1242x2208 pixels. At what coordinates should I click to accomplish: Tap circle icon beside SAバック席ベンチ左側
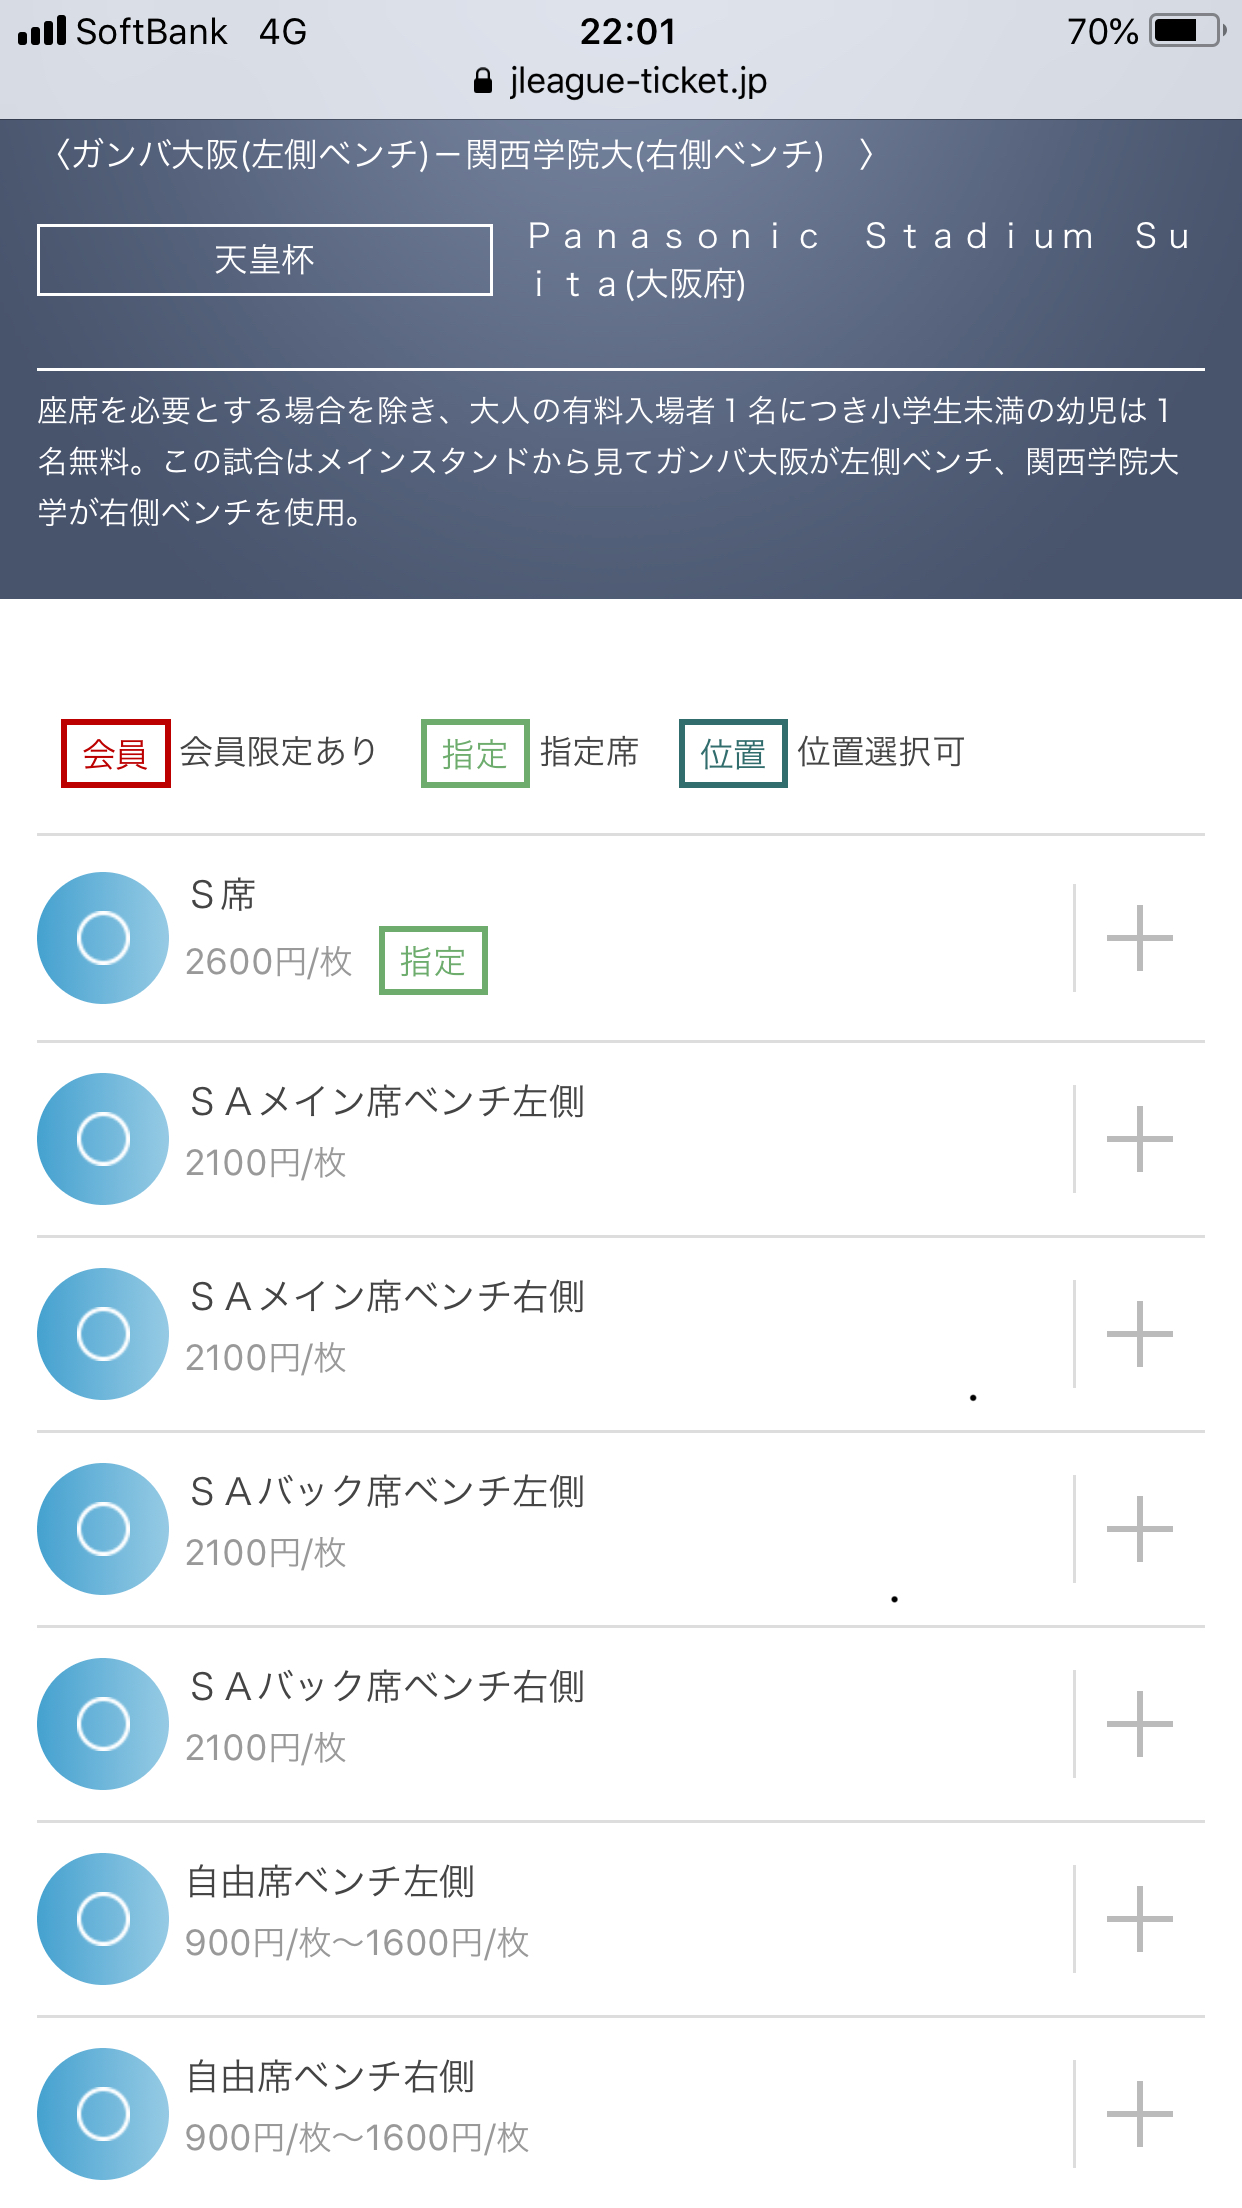[103, 1529]
